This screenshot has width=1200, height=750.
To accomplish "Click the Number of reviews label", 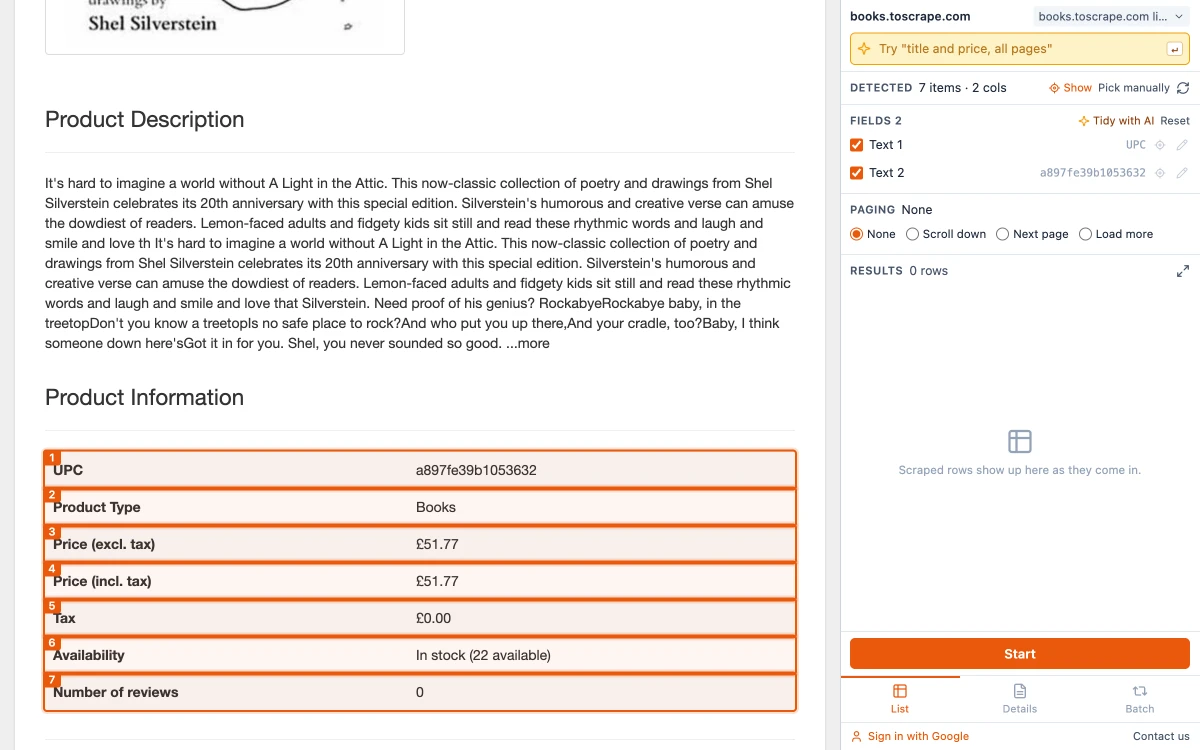I will tap(116, 692).
